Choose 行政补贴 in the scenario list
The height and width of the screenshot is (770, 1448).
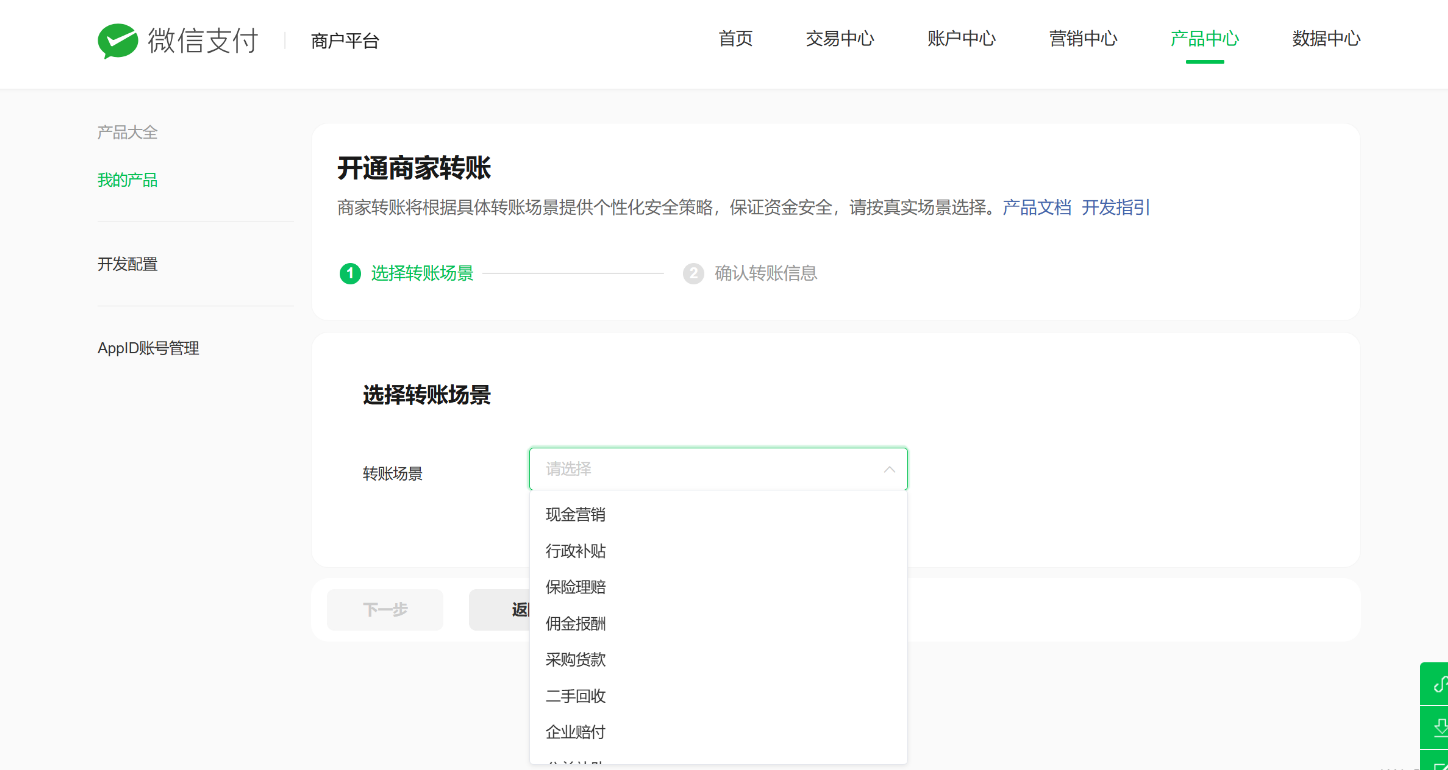click(576, 551)
